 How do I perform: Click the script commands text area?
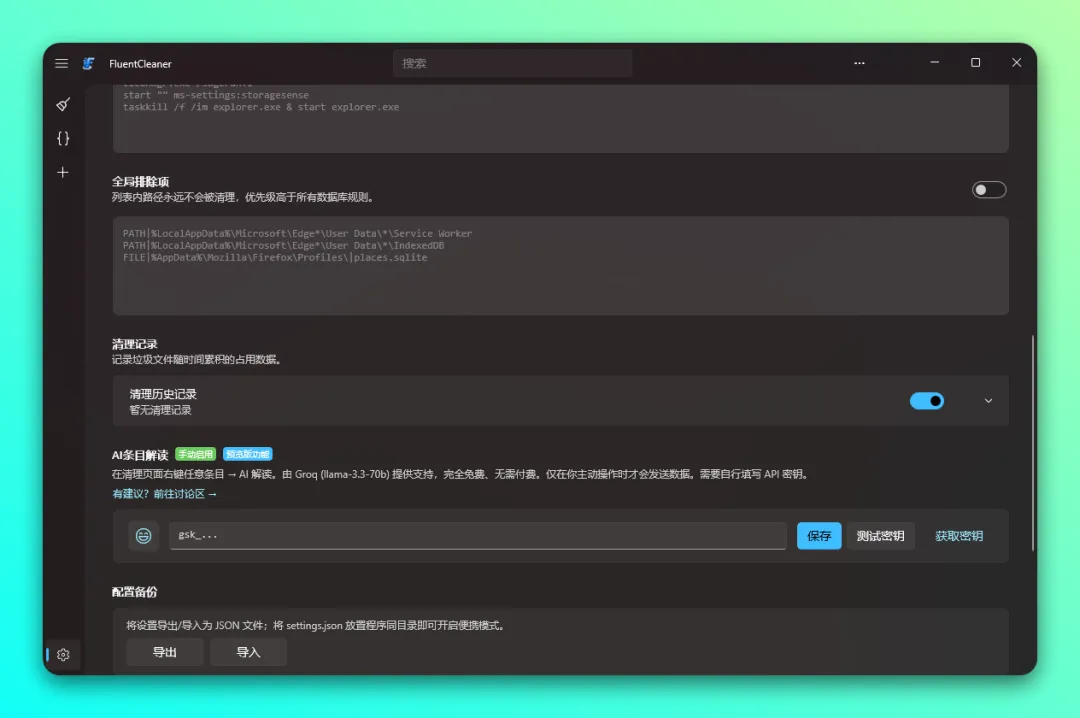[x=561, y=118]
